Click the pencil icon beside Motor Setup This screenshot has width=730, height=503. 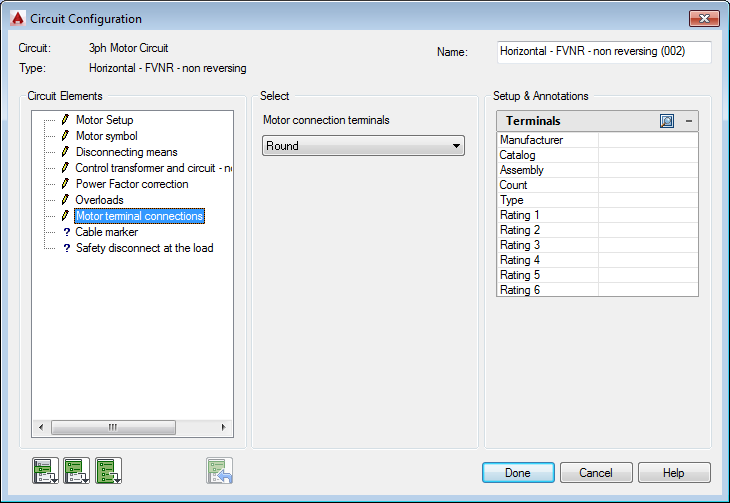[65, 120]
